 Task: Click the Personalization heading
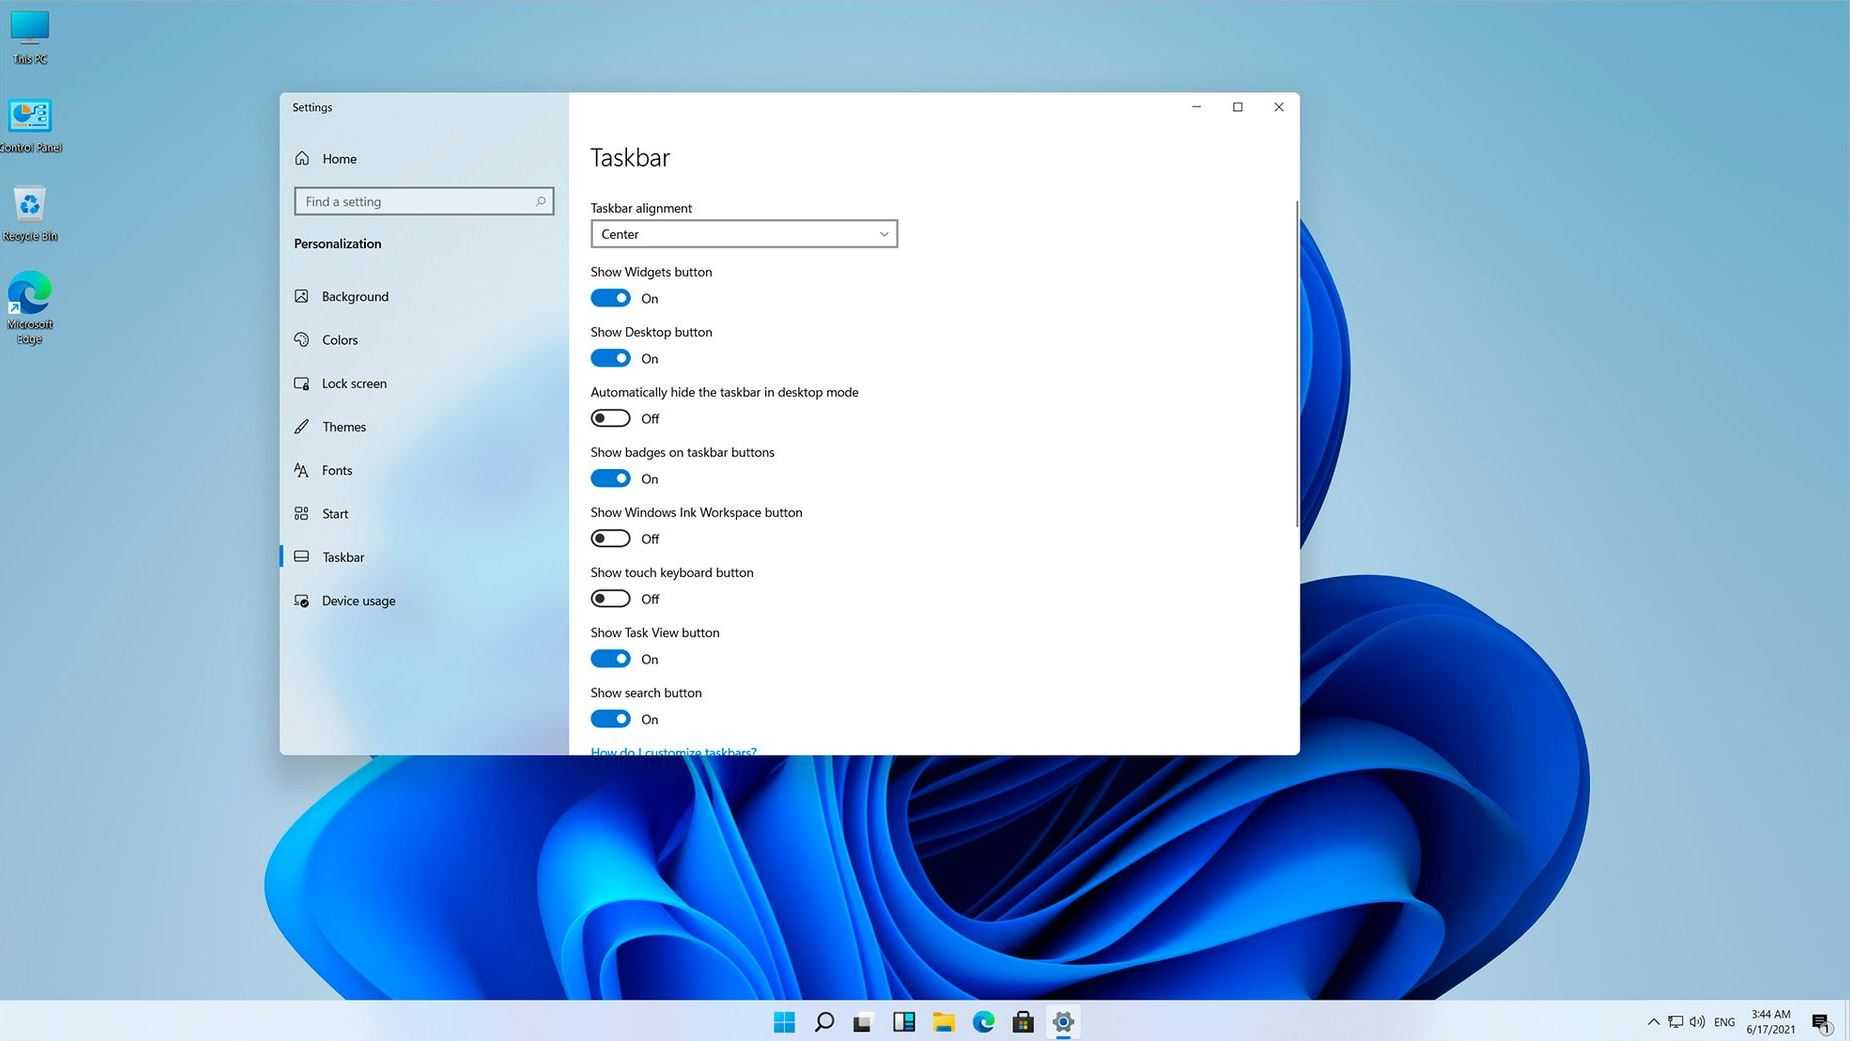[x=337, y=243]
